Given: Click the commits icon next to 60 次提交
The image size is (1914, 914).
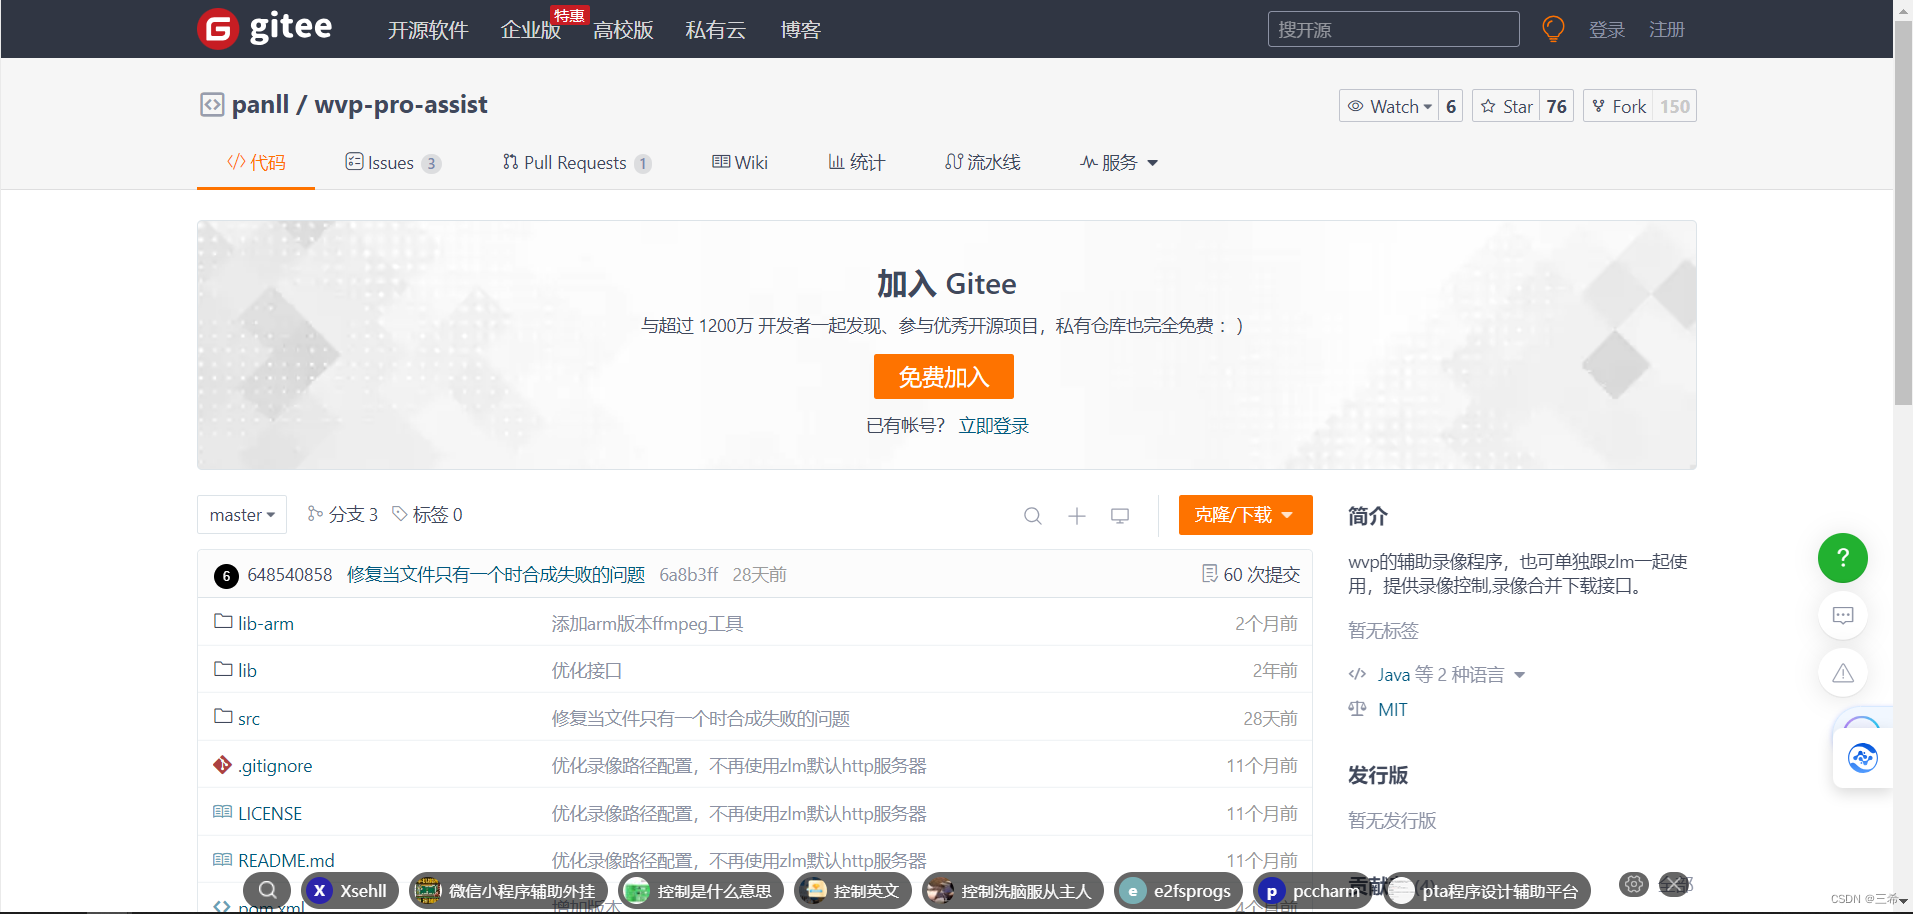Looking at the screenshot, I should (x=1211, y=574).
